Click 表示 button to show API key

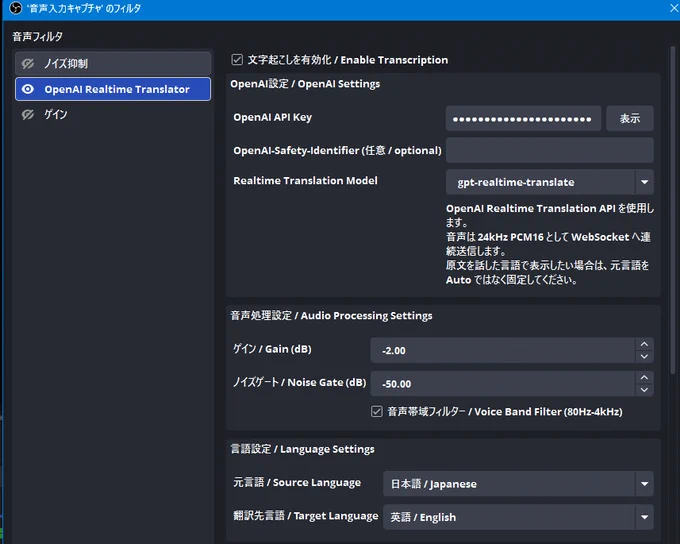click(630, 118)
